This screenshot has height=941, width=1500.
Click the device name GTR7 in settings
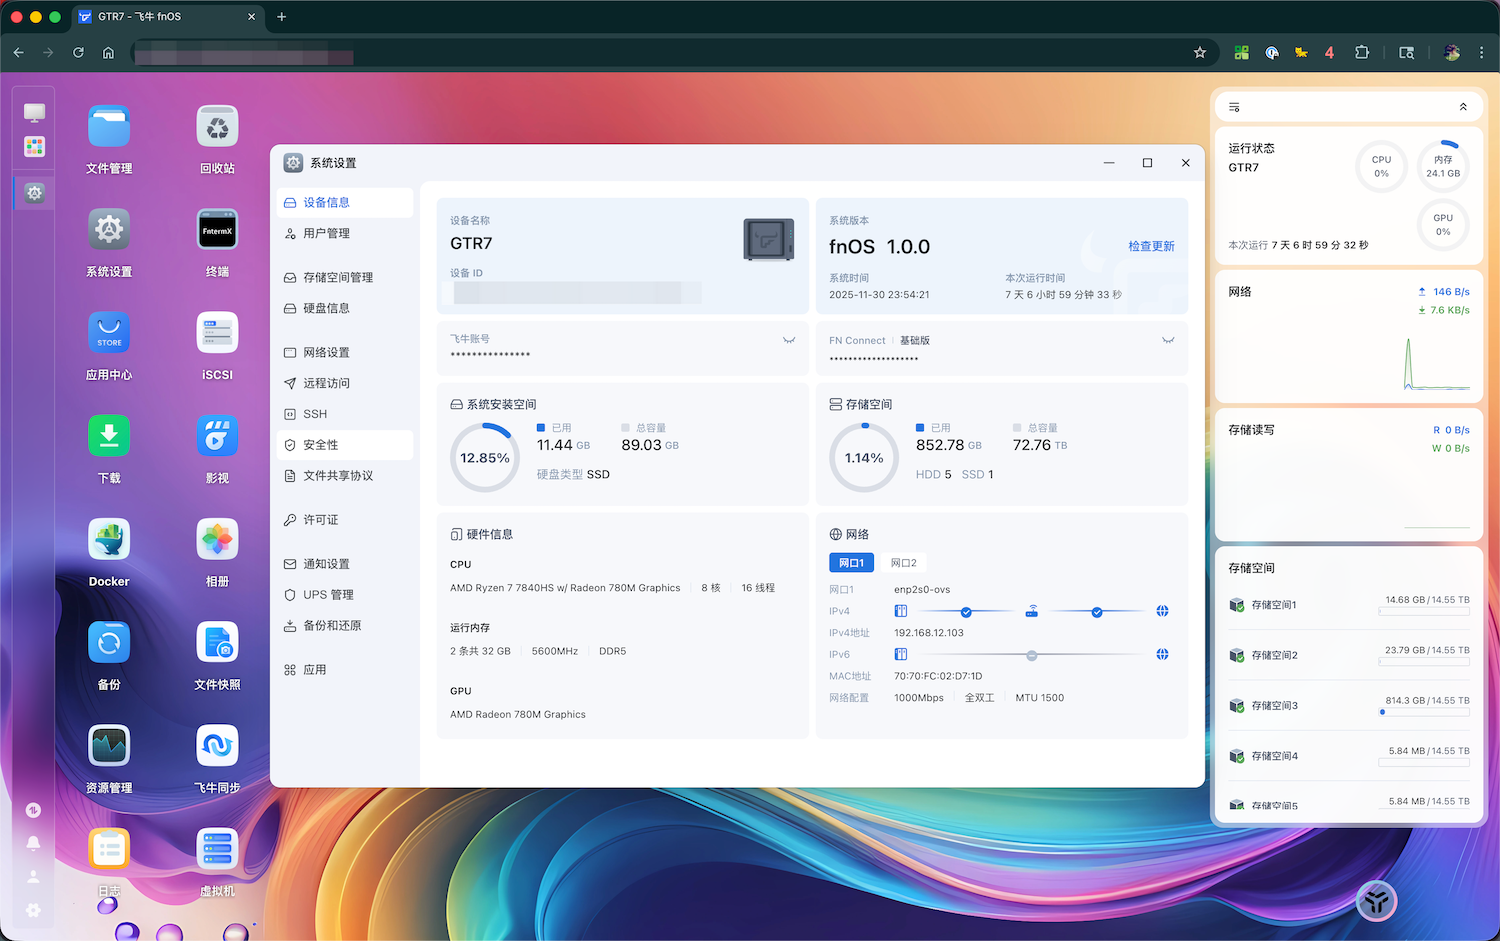[x=471, y=243]
